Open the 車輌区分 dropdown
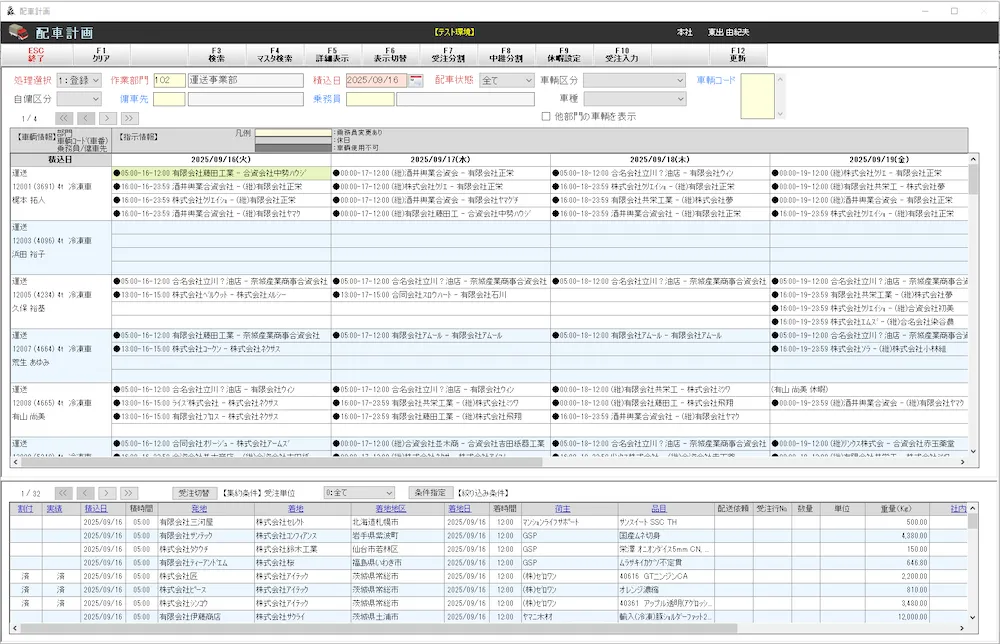 (x=634, y=80)
